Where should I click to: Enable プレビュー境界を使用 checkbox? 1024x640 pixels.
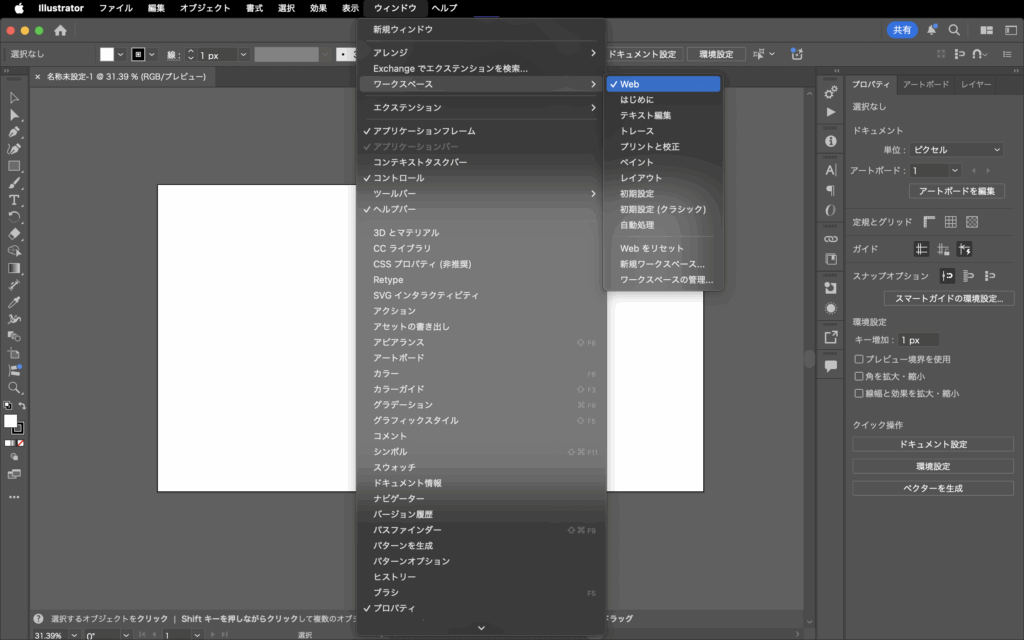859,359
